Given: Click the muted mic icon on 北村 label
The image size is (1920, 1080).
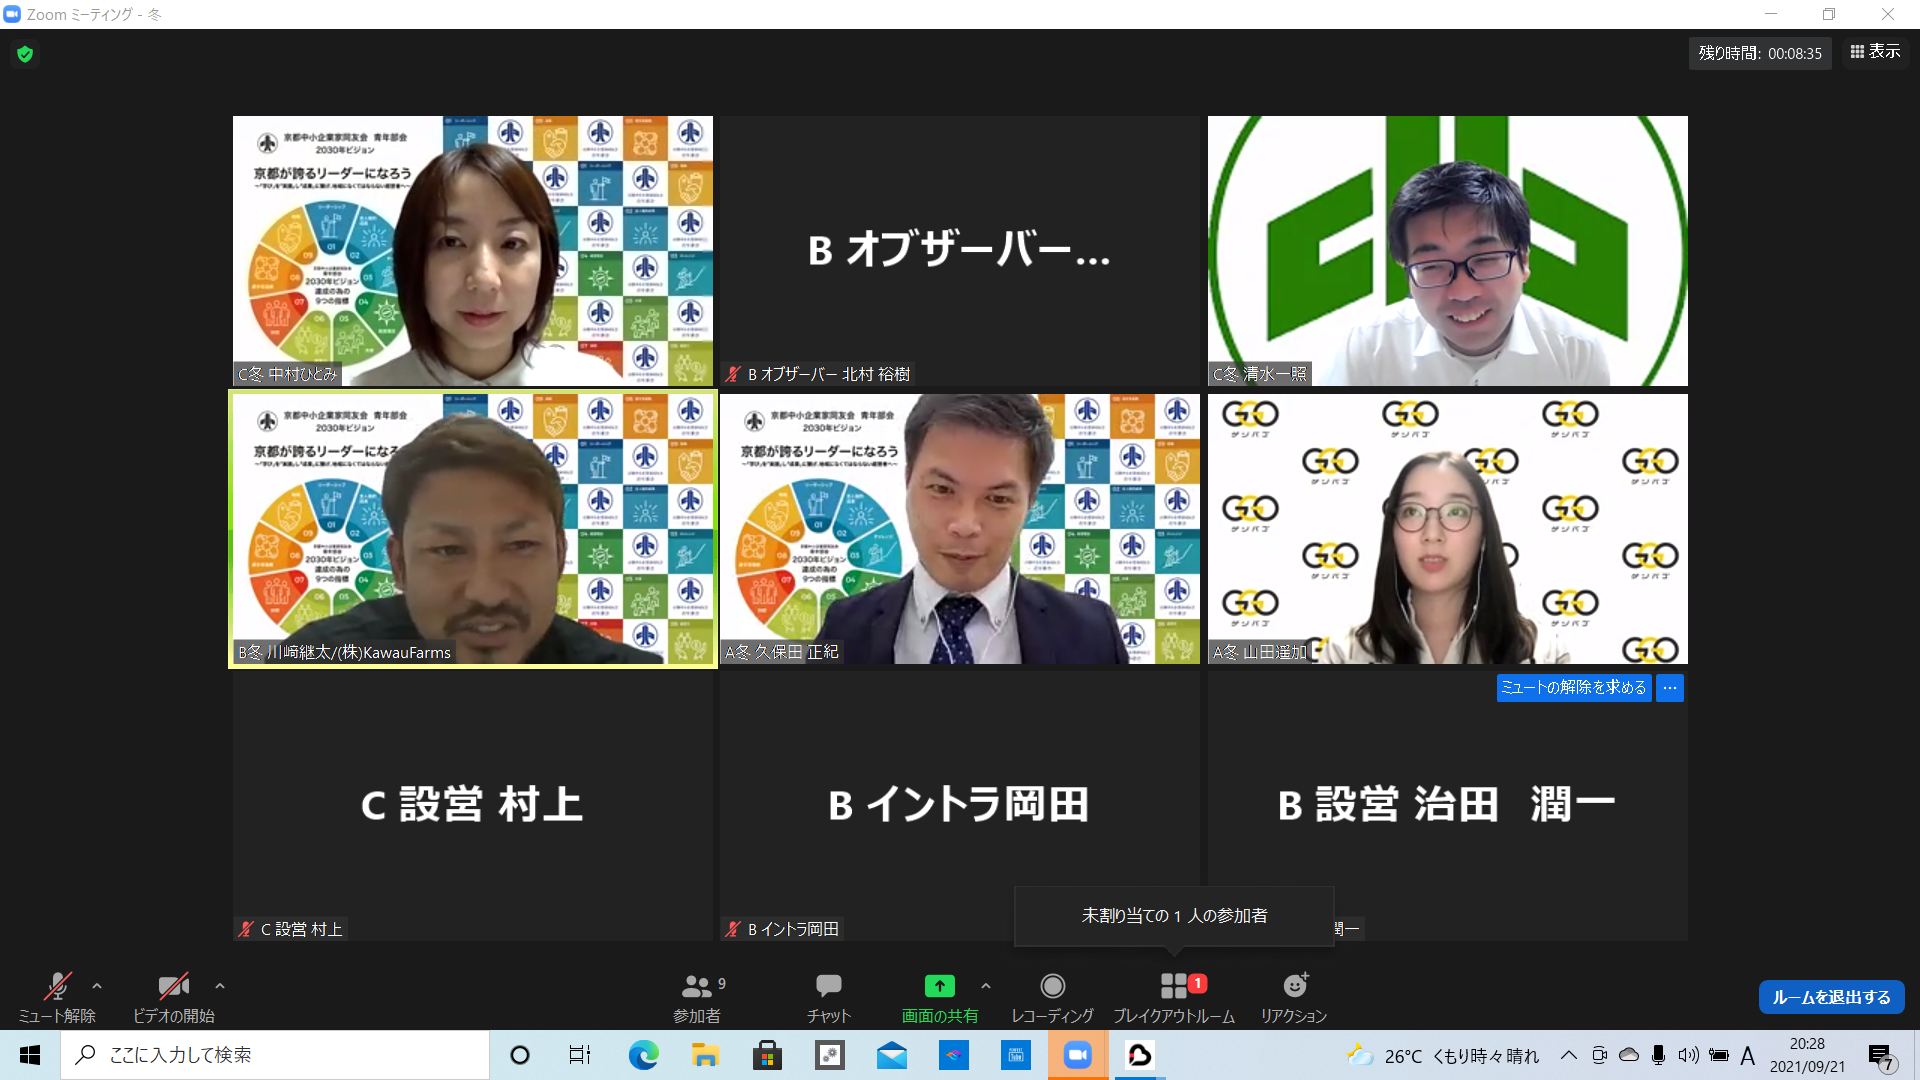Looking at the screenshot, I should pyautogui.click(x=733, y=374).
